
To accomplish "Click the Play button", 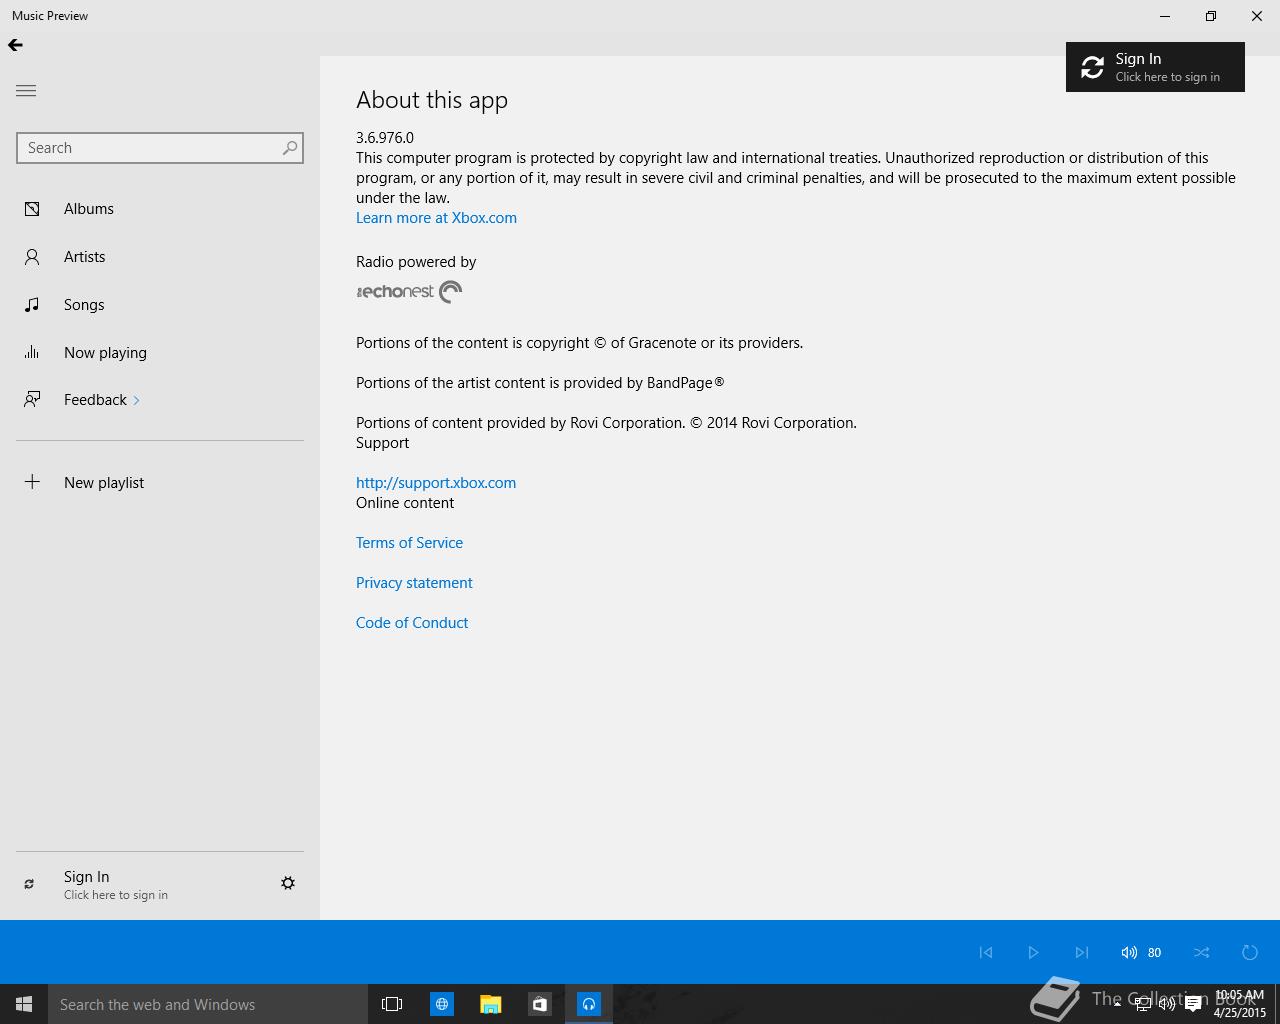I will 1033,952.
